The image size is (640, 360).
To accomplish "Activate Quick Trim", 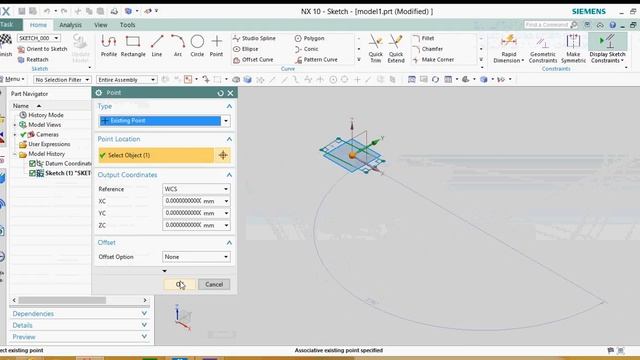I will [x=376, y=49].
